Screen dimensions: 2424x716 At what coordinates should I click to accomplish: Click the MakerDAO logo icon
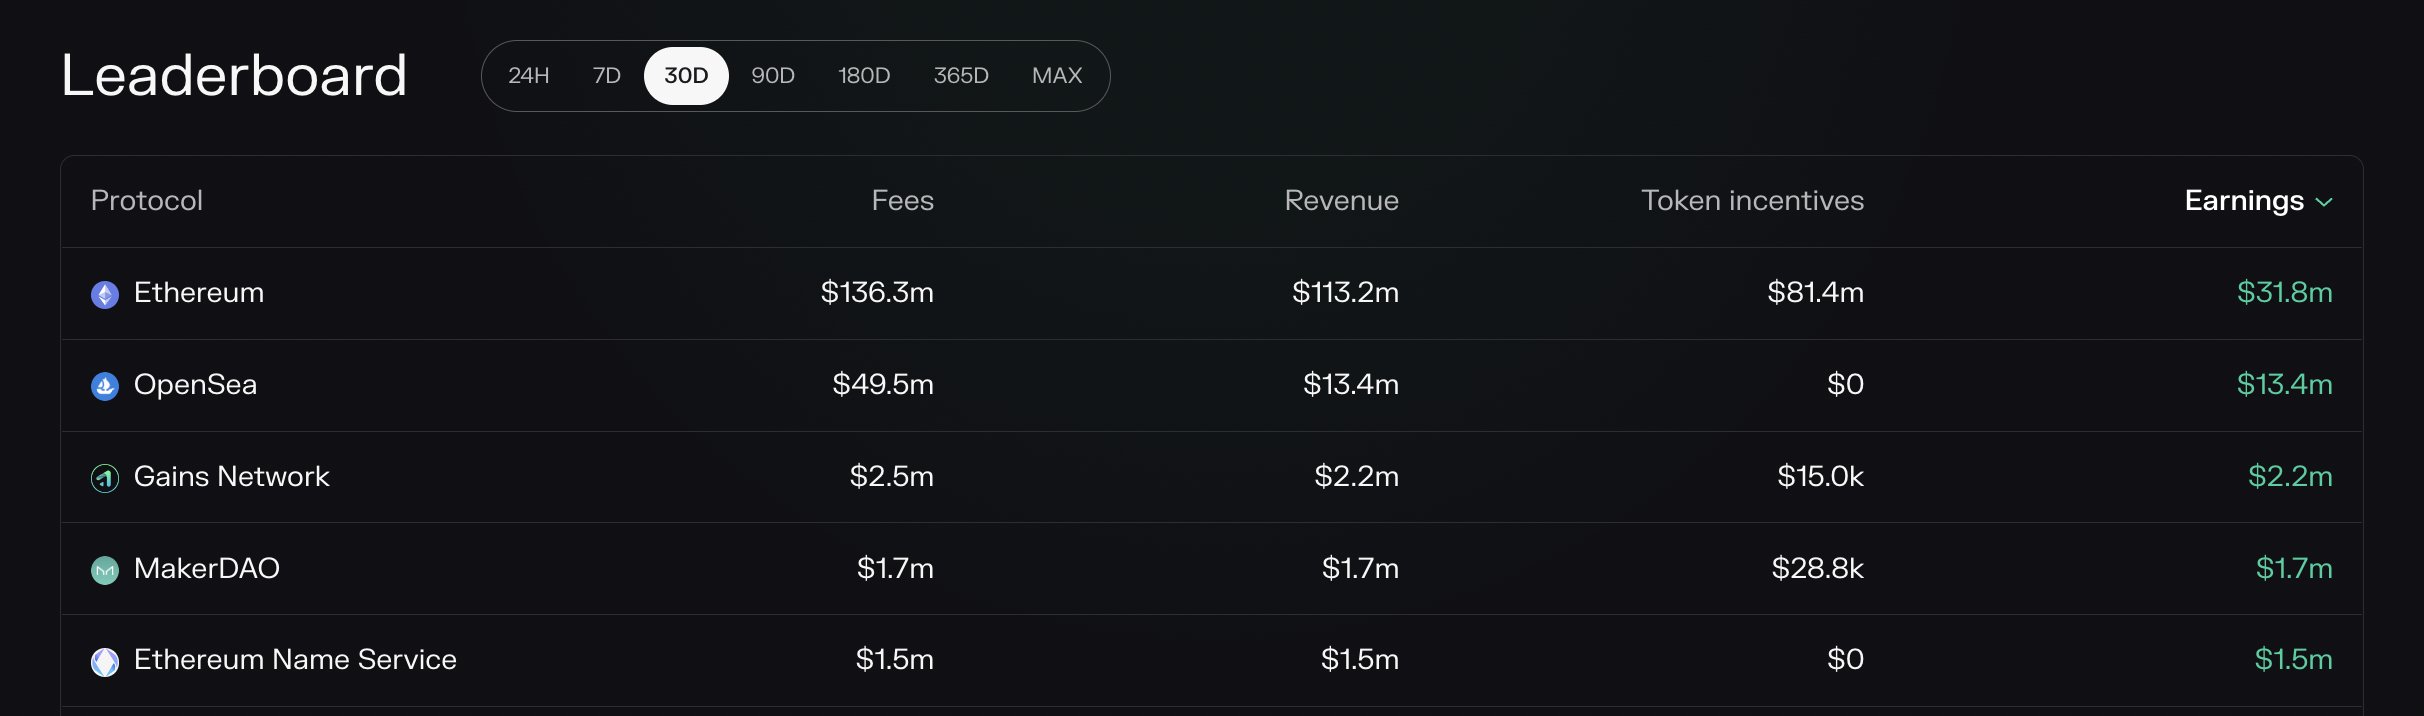(105, 570)
